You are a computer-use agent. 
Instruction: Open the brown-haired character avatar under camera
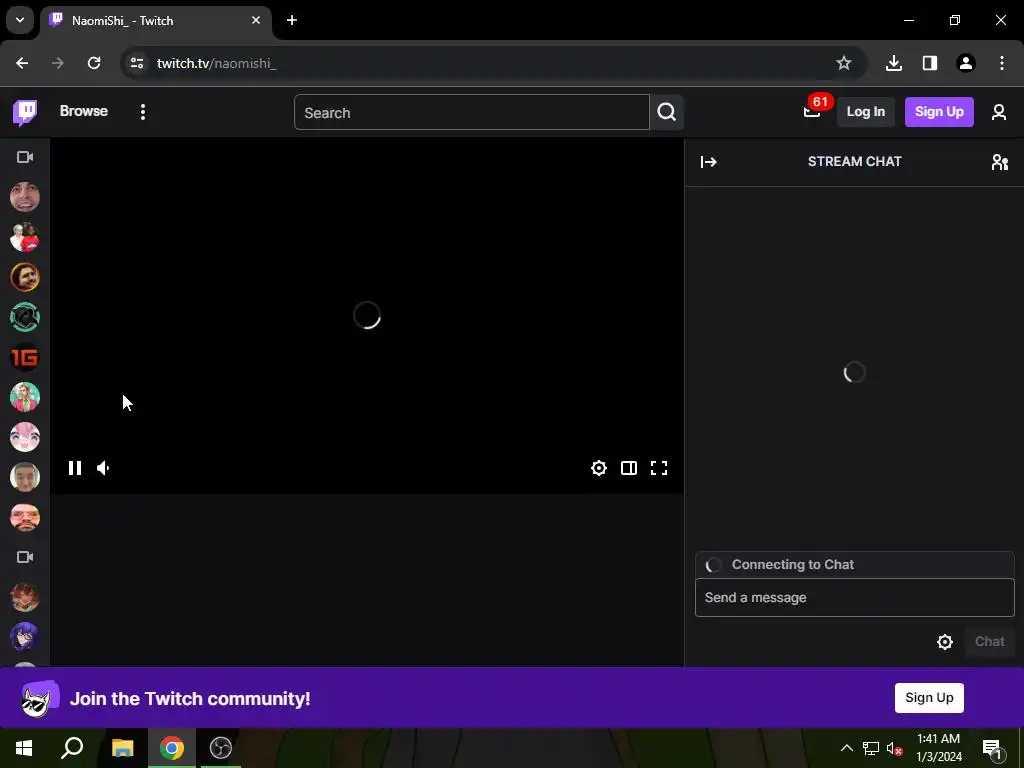click(x=25, y=598)
